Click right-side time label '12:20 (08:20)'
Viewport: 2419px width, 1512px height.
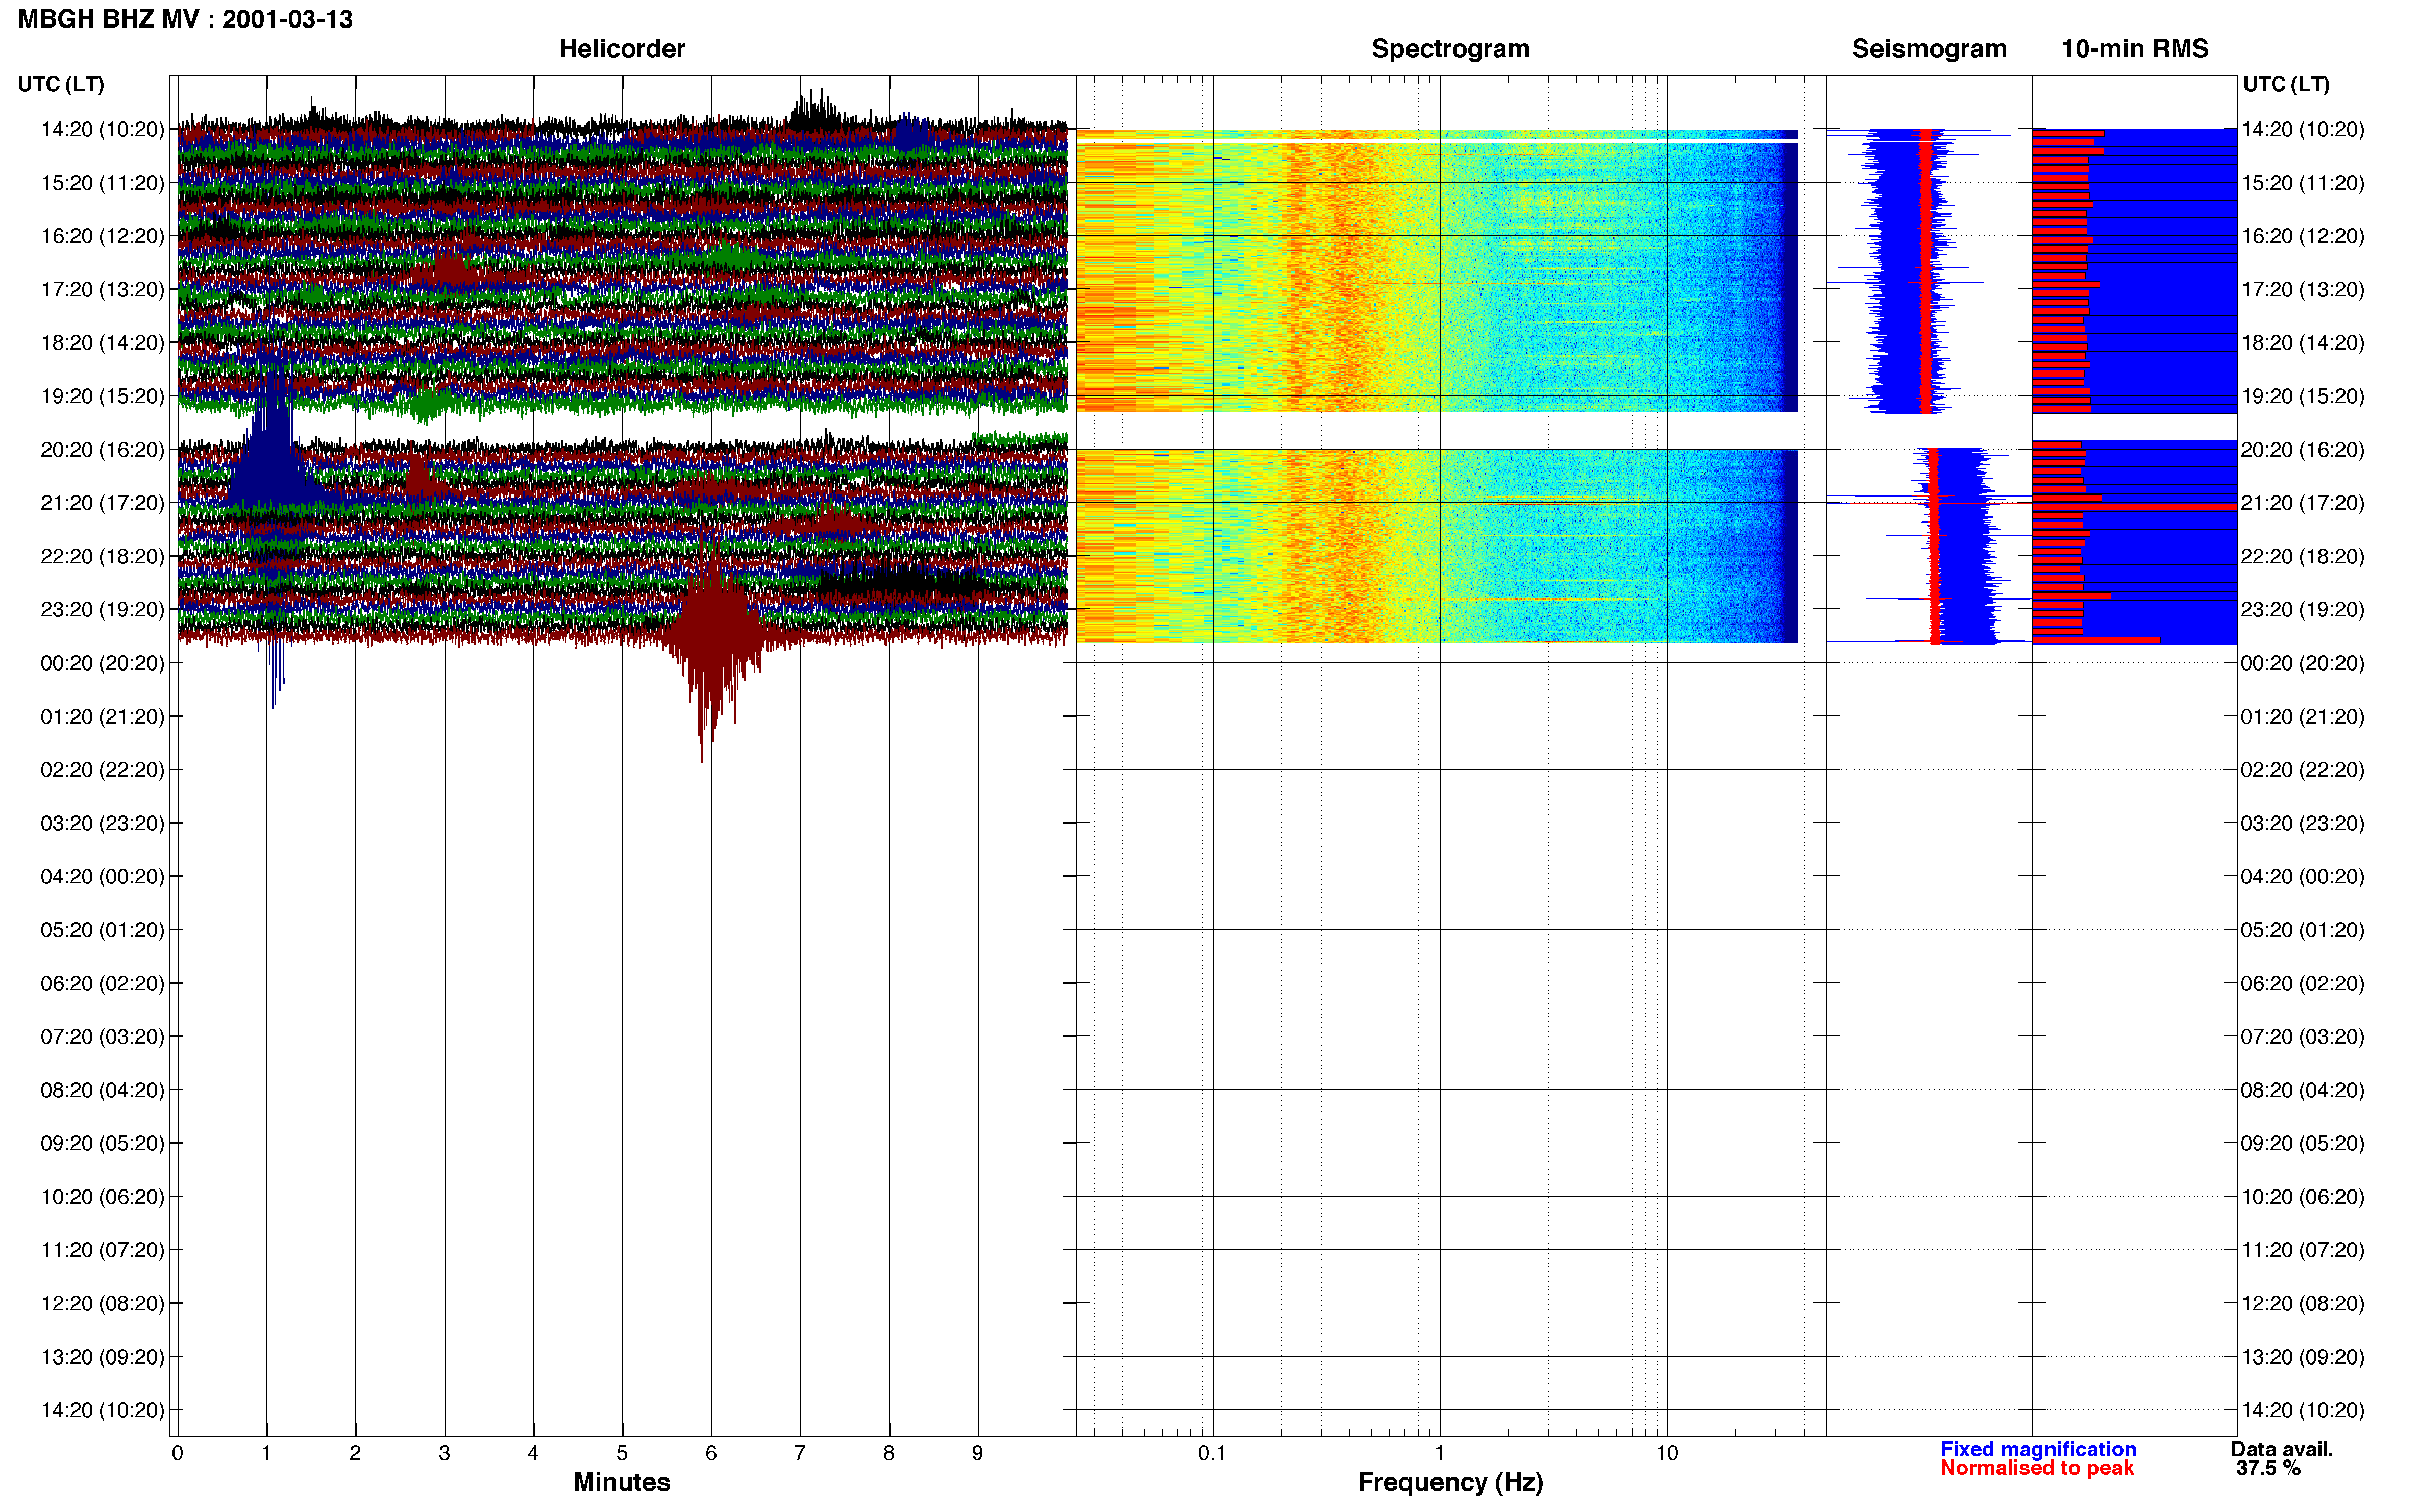2303,1304
